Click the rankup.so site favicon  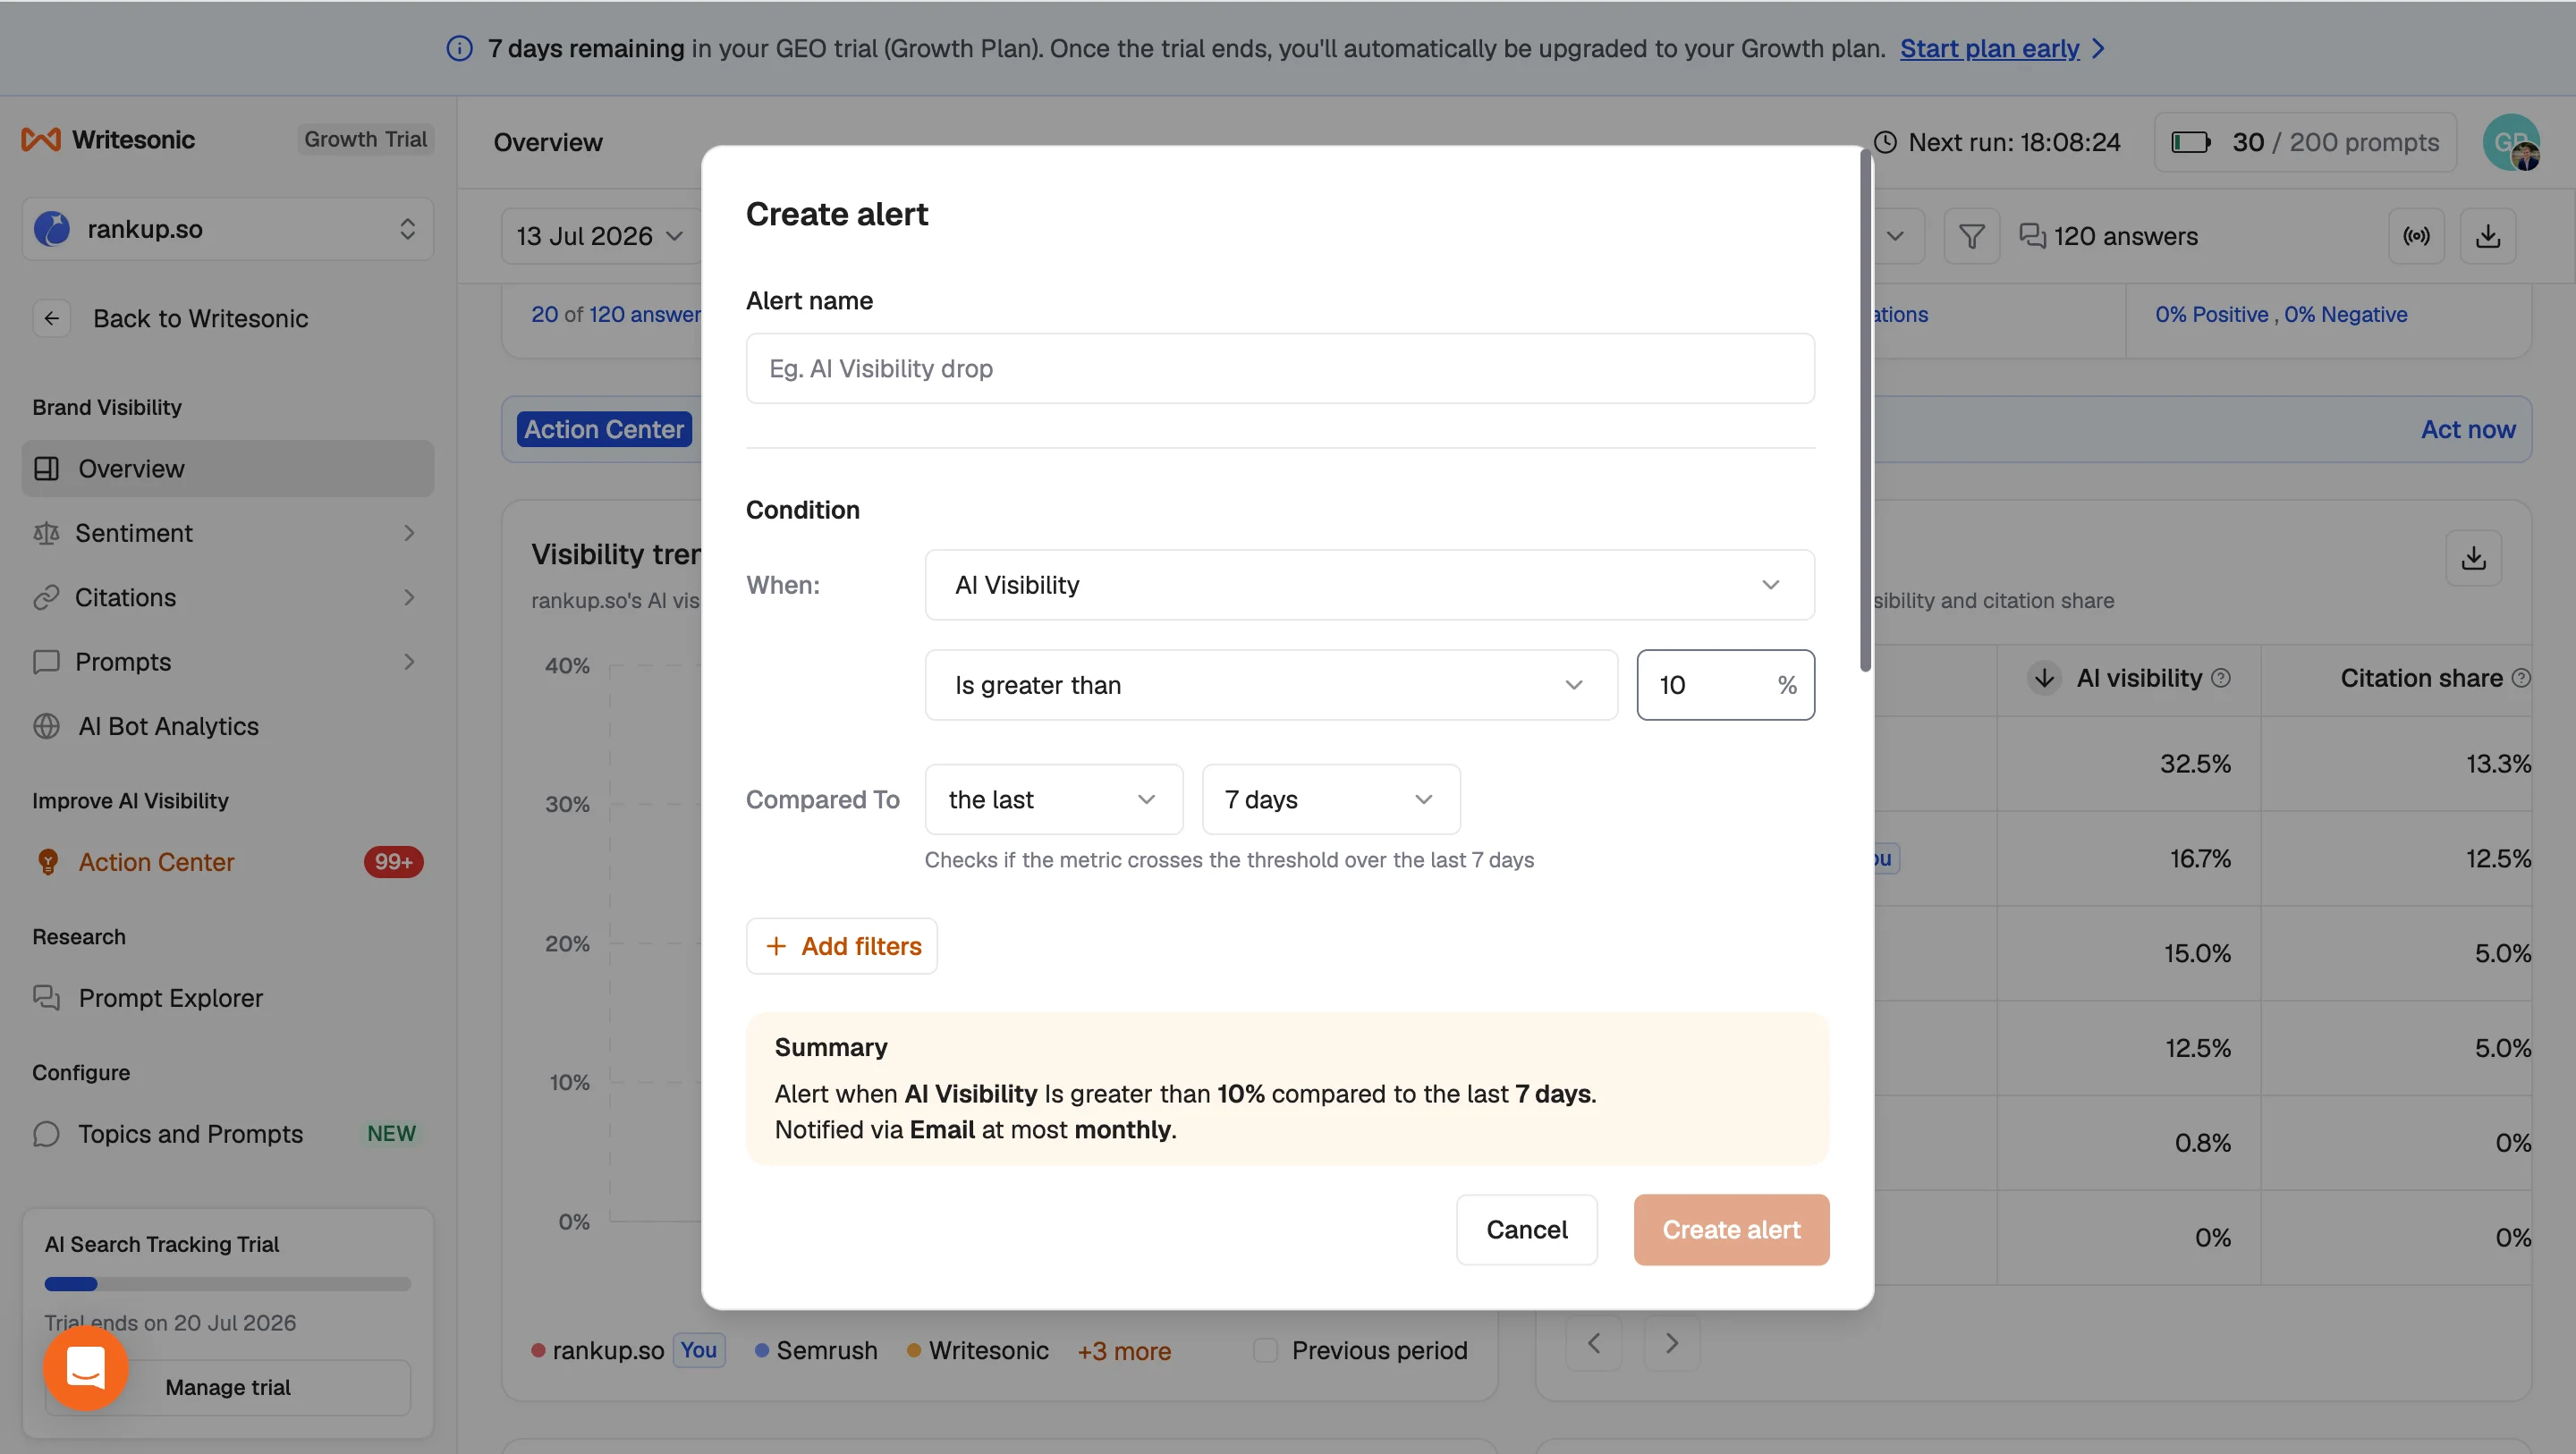(52, 229)
